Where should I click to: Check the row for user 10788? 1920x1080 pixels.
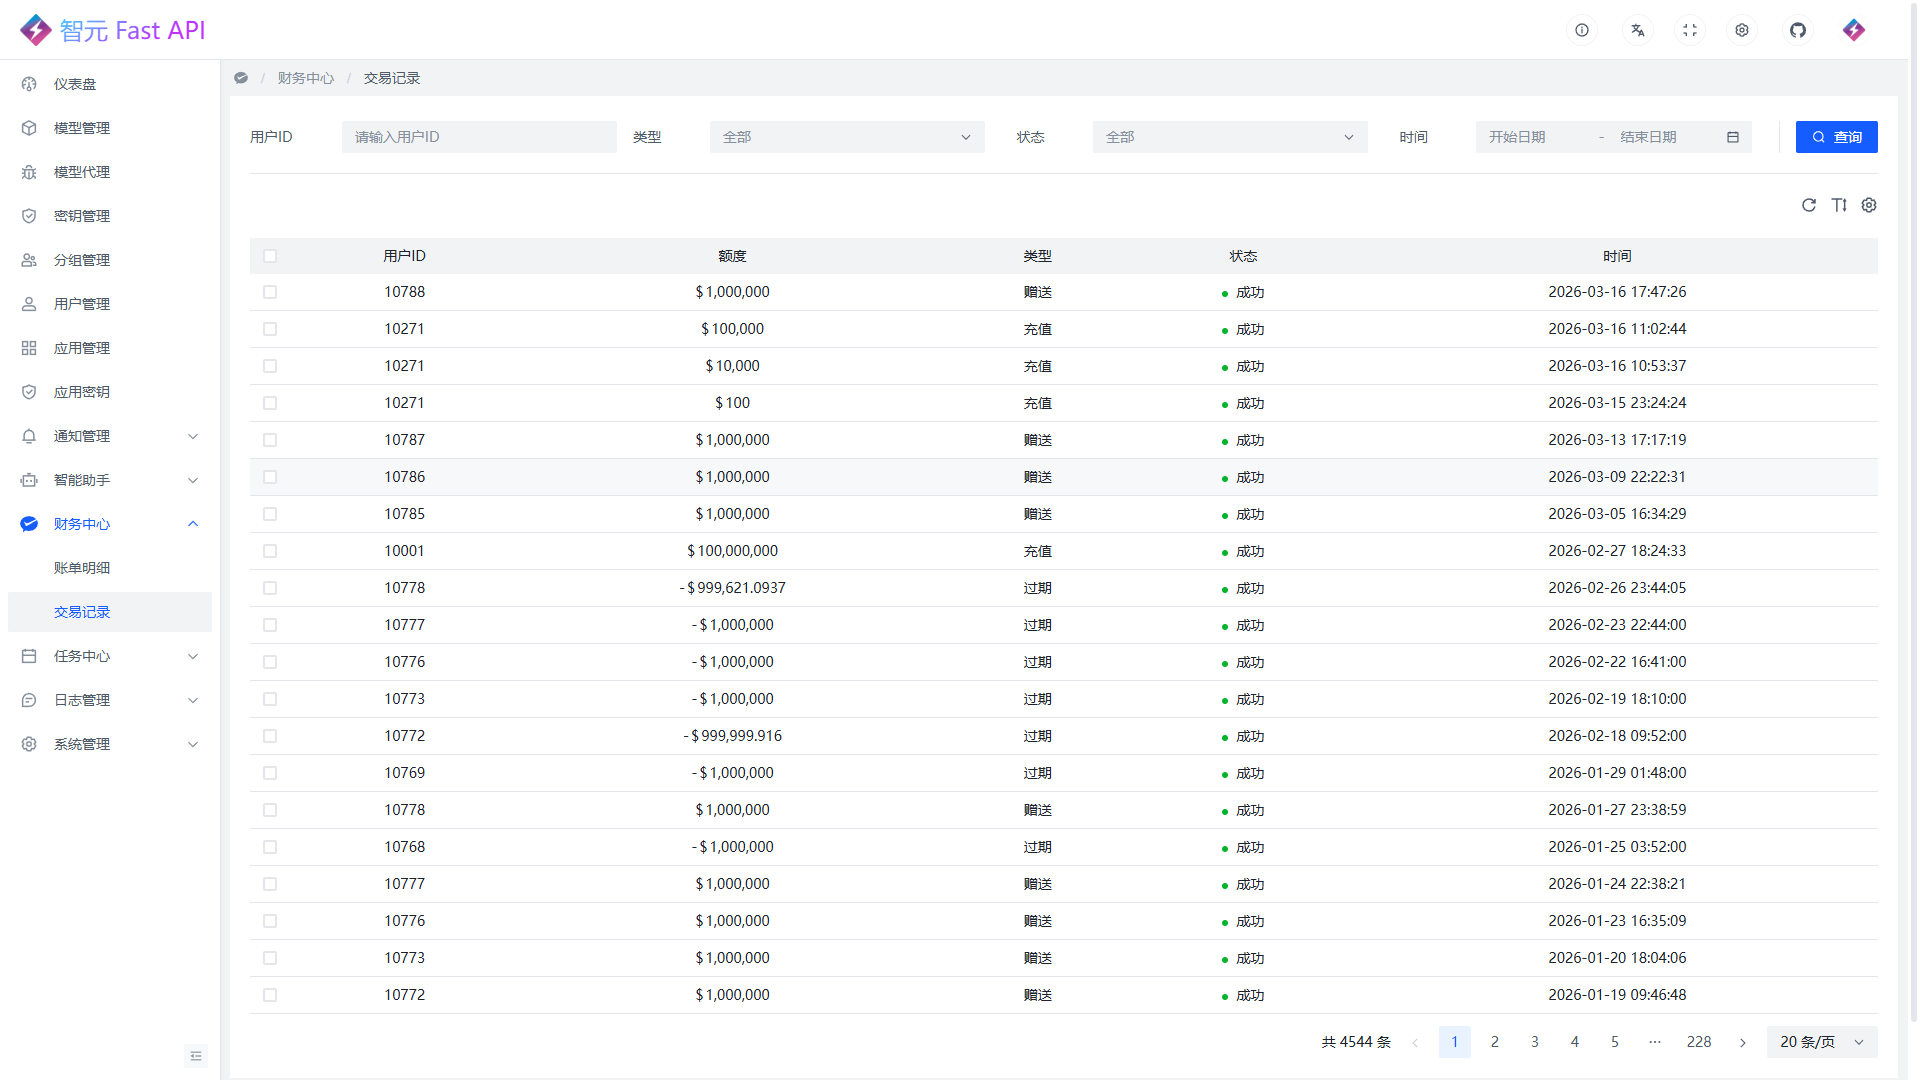click(270, 292)
